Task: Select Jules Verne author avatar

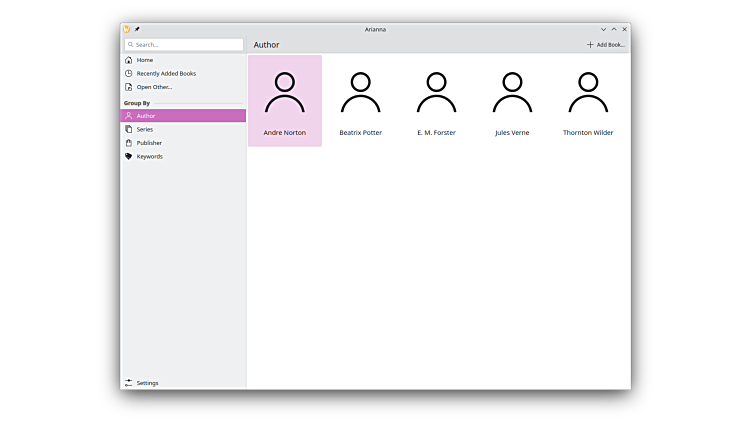Action: [512, 93]
